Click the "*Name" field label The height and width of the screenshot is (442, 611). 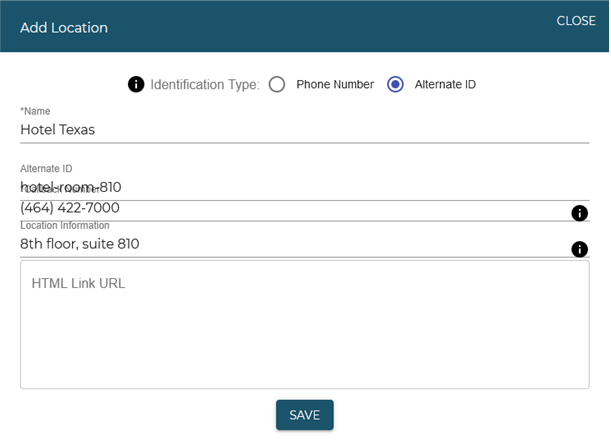click(x=35, y=111)
